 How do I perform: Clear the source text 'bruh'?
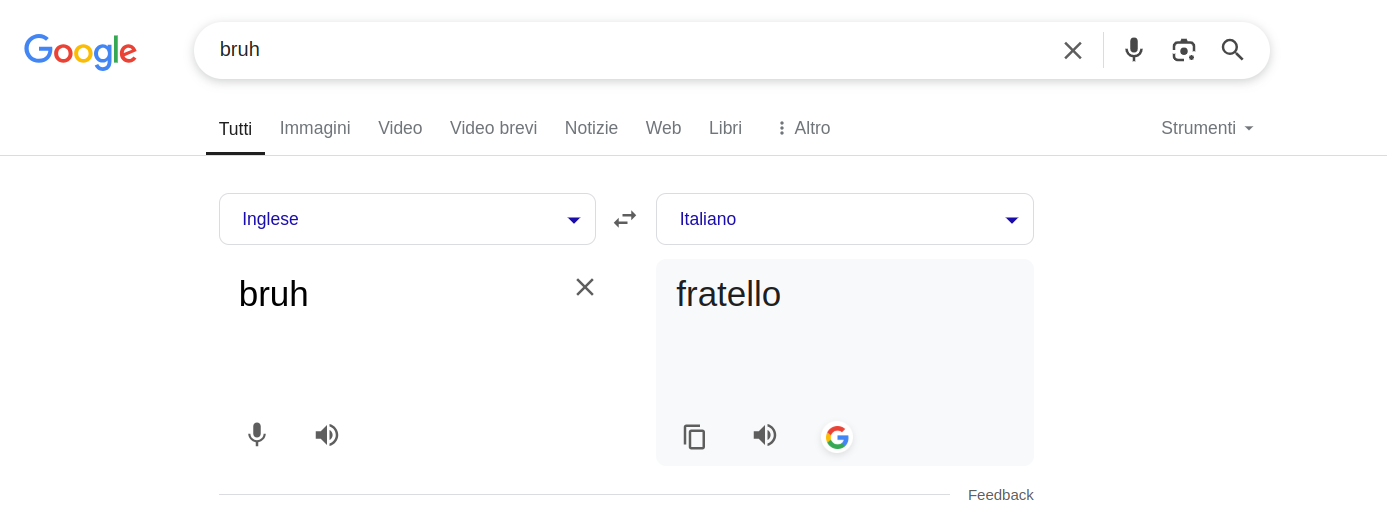pos(585,287)
